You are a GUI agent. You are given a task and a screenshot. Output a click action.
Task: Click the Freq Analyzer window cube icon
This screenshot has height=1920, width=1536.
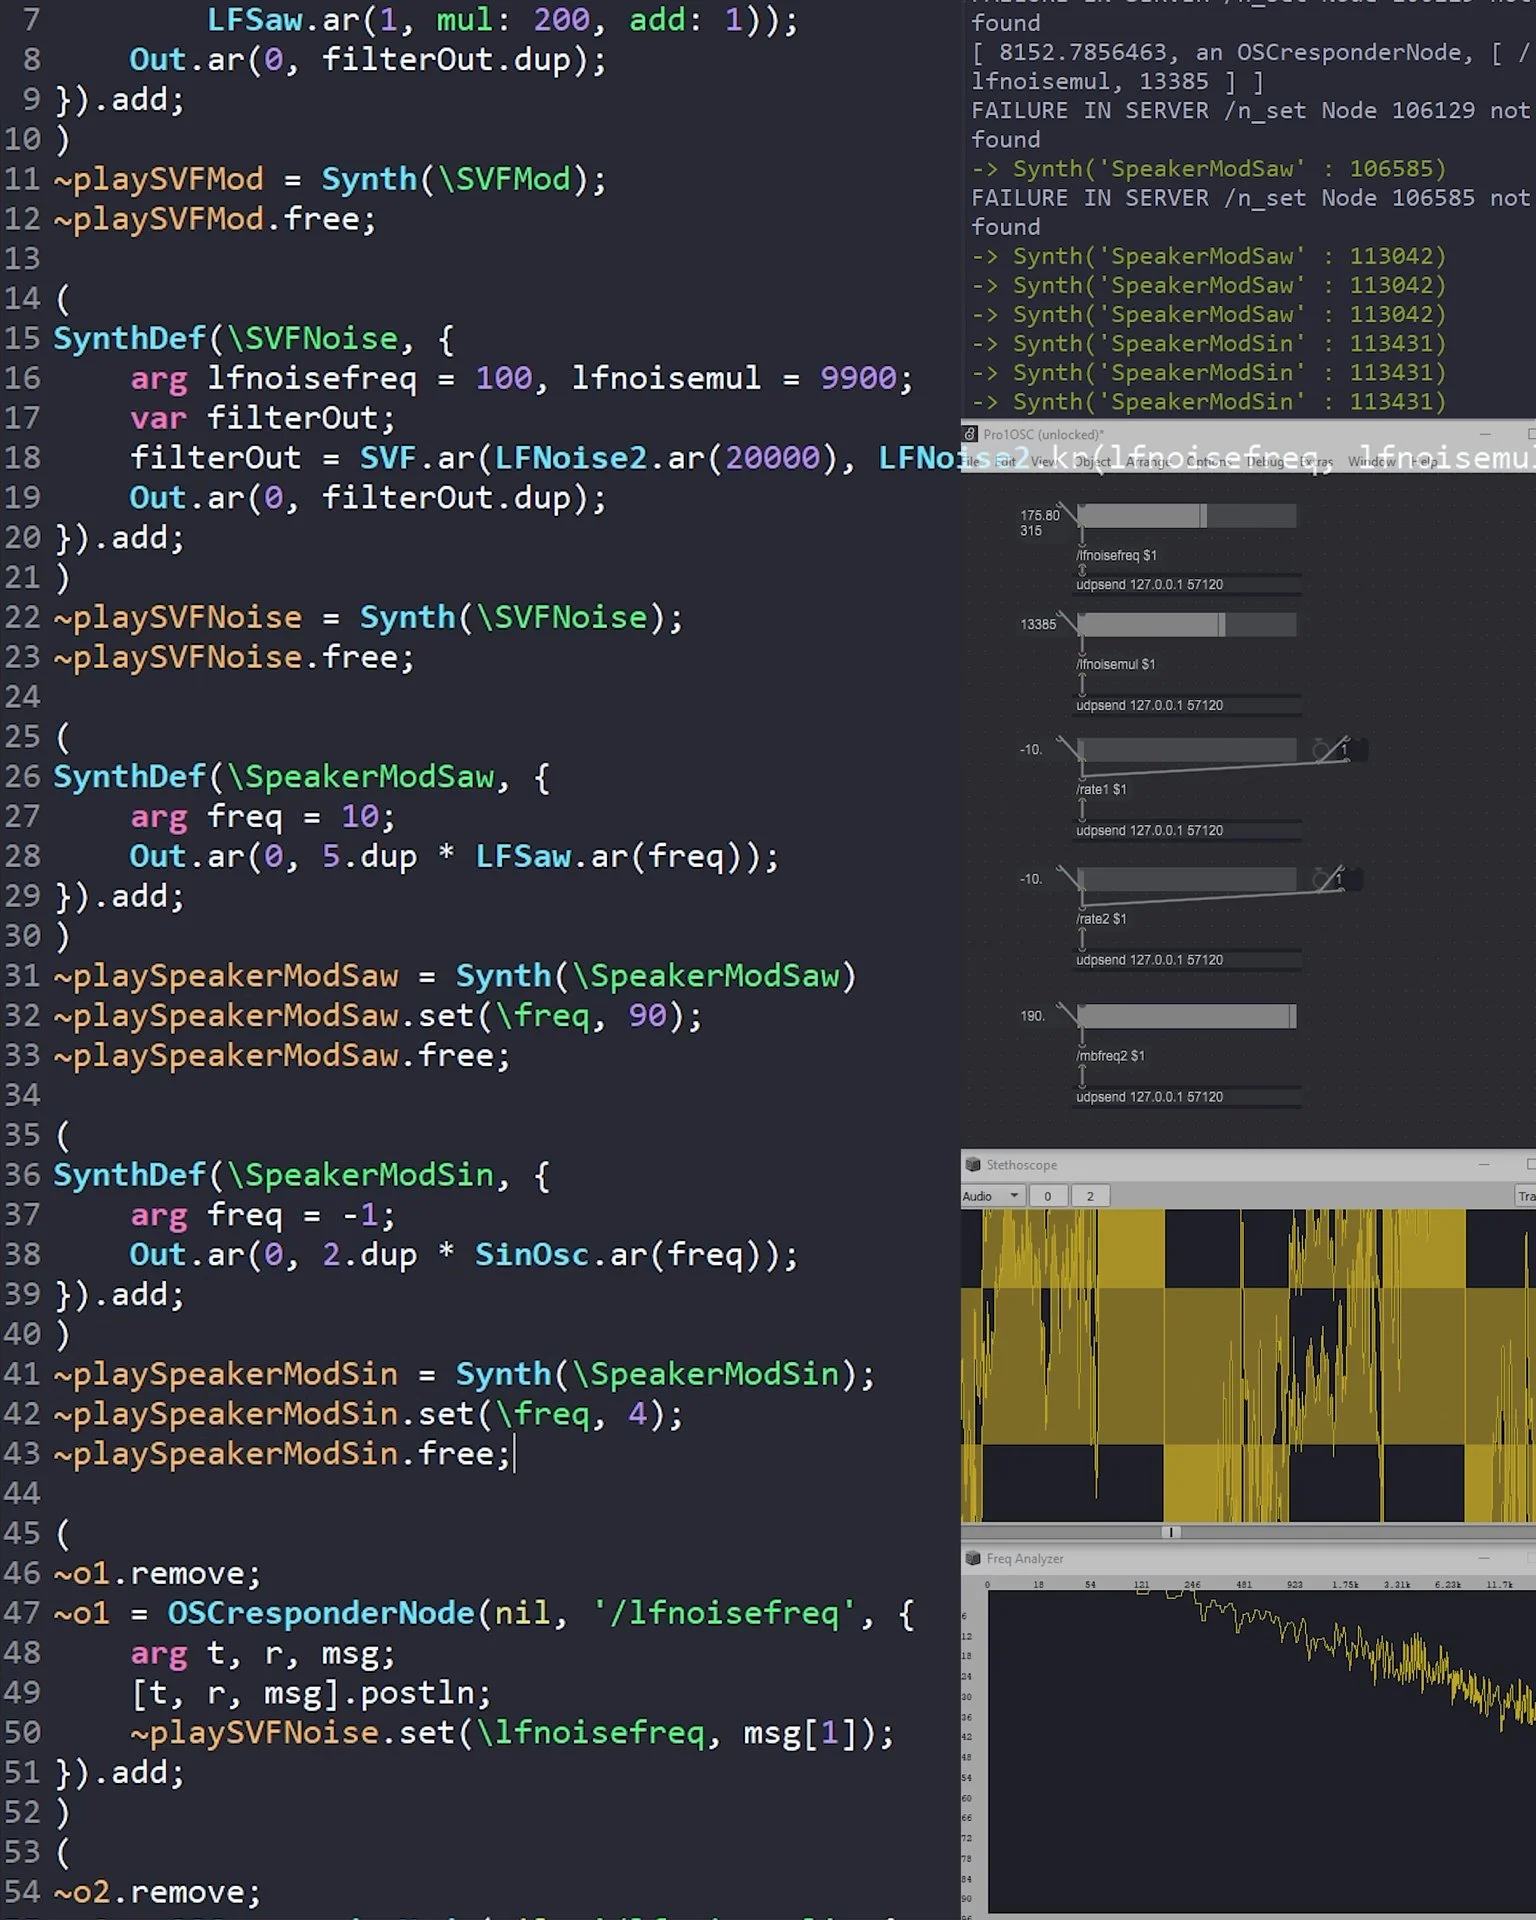coord(972,1559)
